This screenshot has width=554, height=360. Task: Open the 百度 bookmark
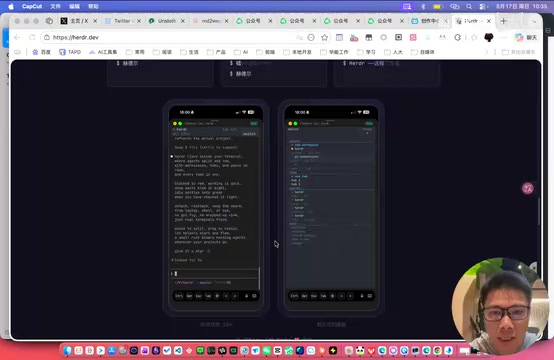coord(42,52)
